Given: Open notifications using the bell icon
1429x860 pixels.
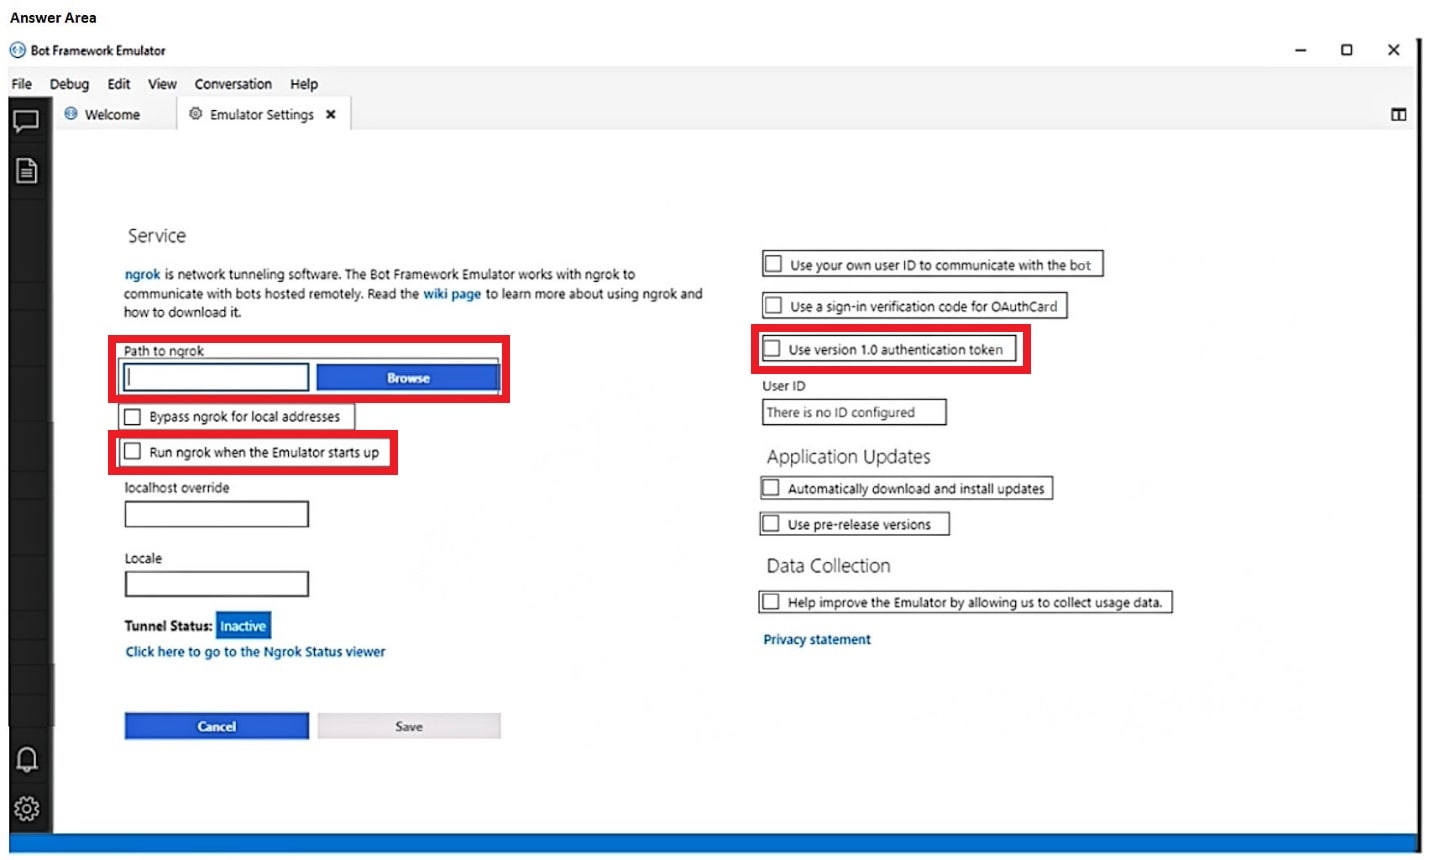Looking at the screenshot, I should [x=28, y=760].
